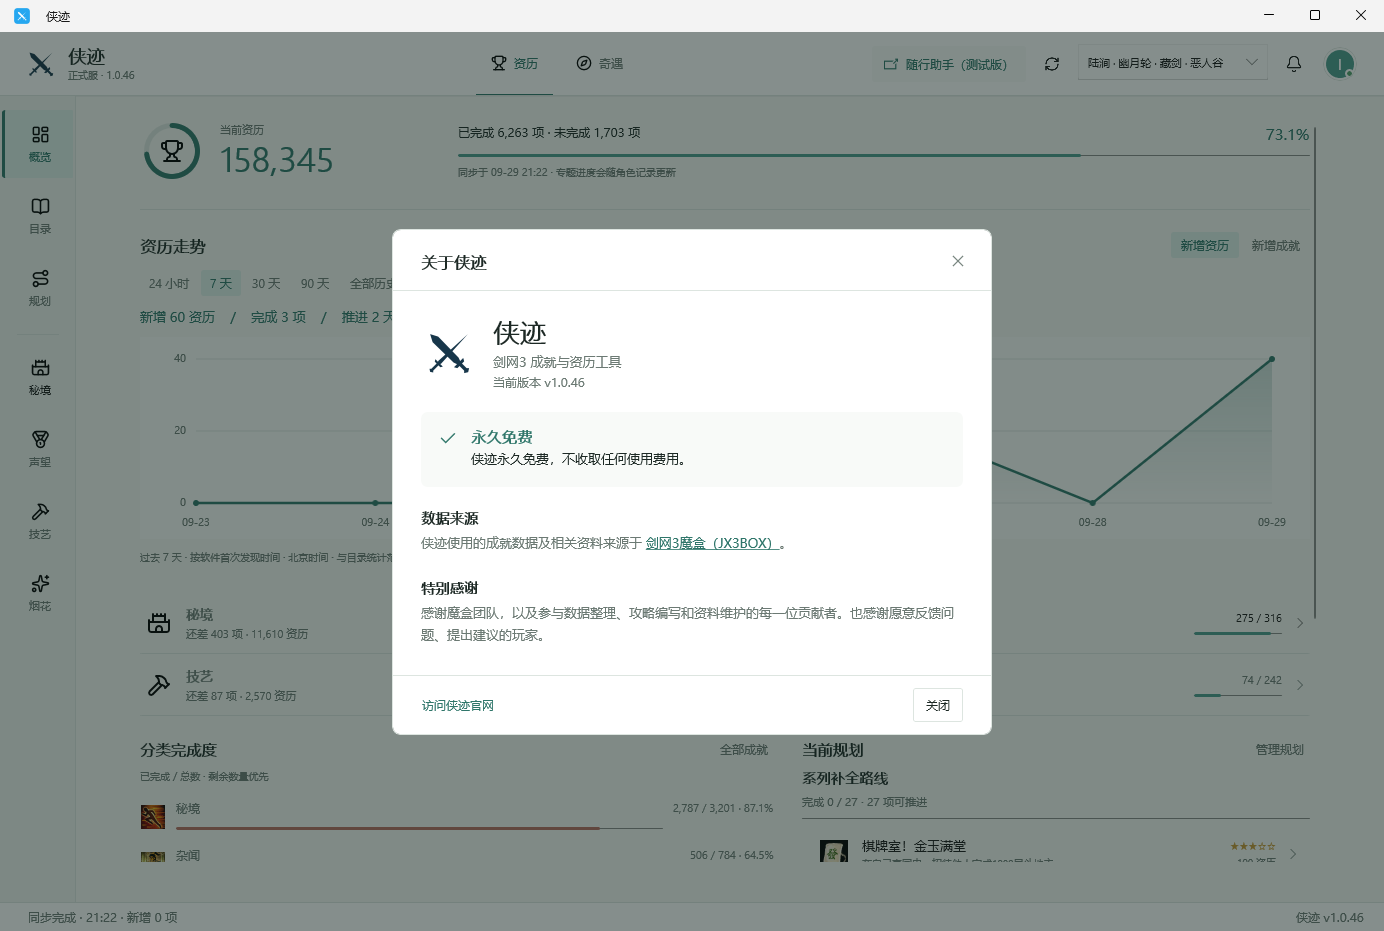Click the 秘境 category icon in summary row
This screenshot has width=1384, height=931.
point(159,623)
